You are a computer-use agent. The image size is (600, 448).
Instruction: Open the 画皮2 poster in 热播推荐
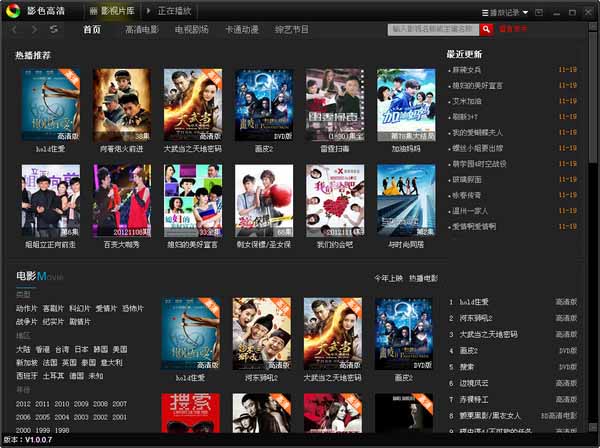pyautogui.click(x=264, y=105)
